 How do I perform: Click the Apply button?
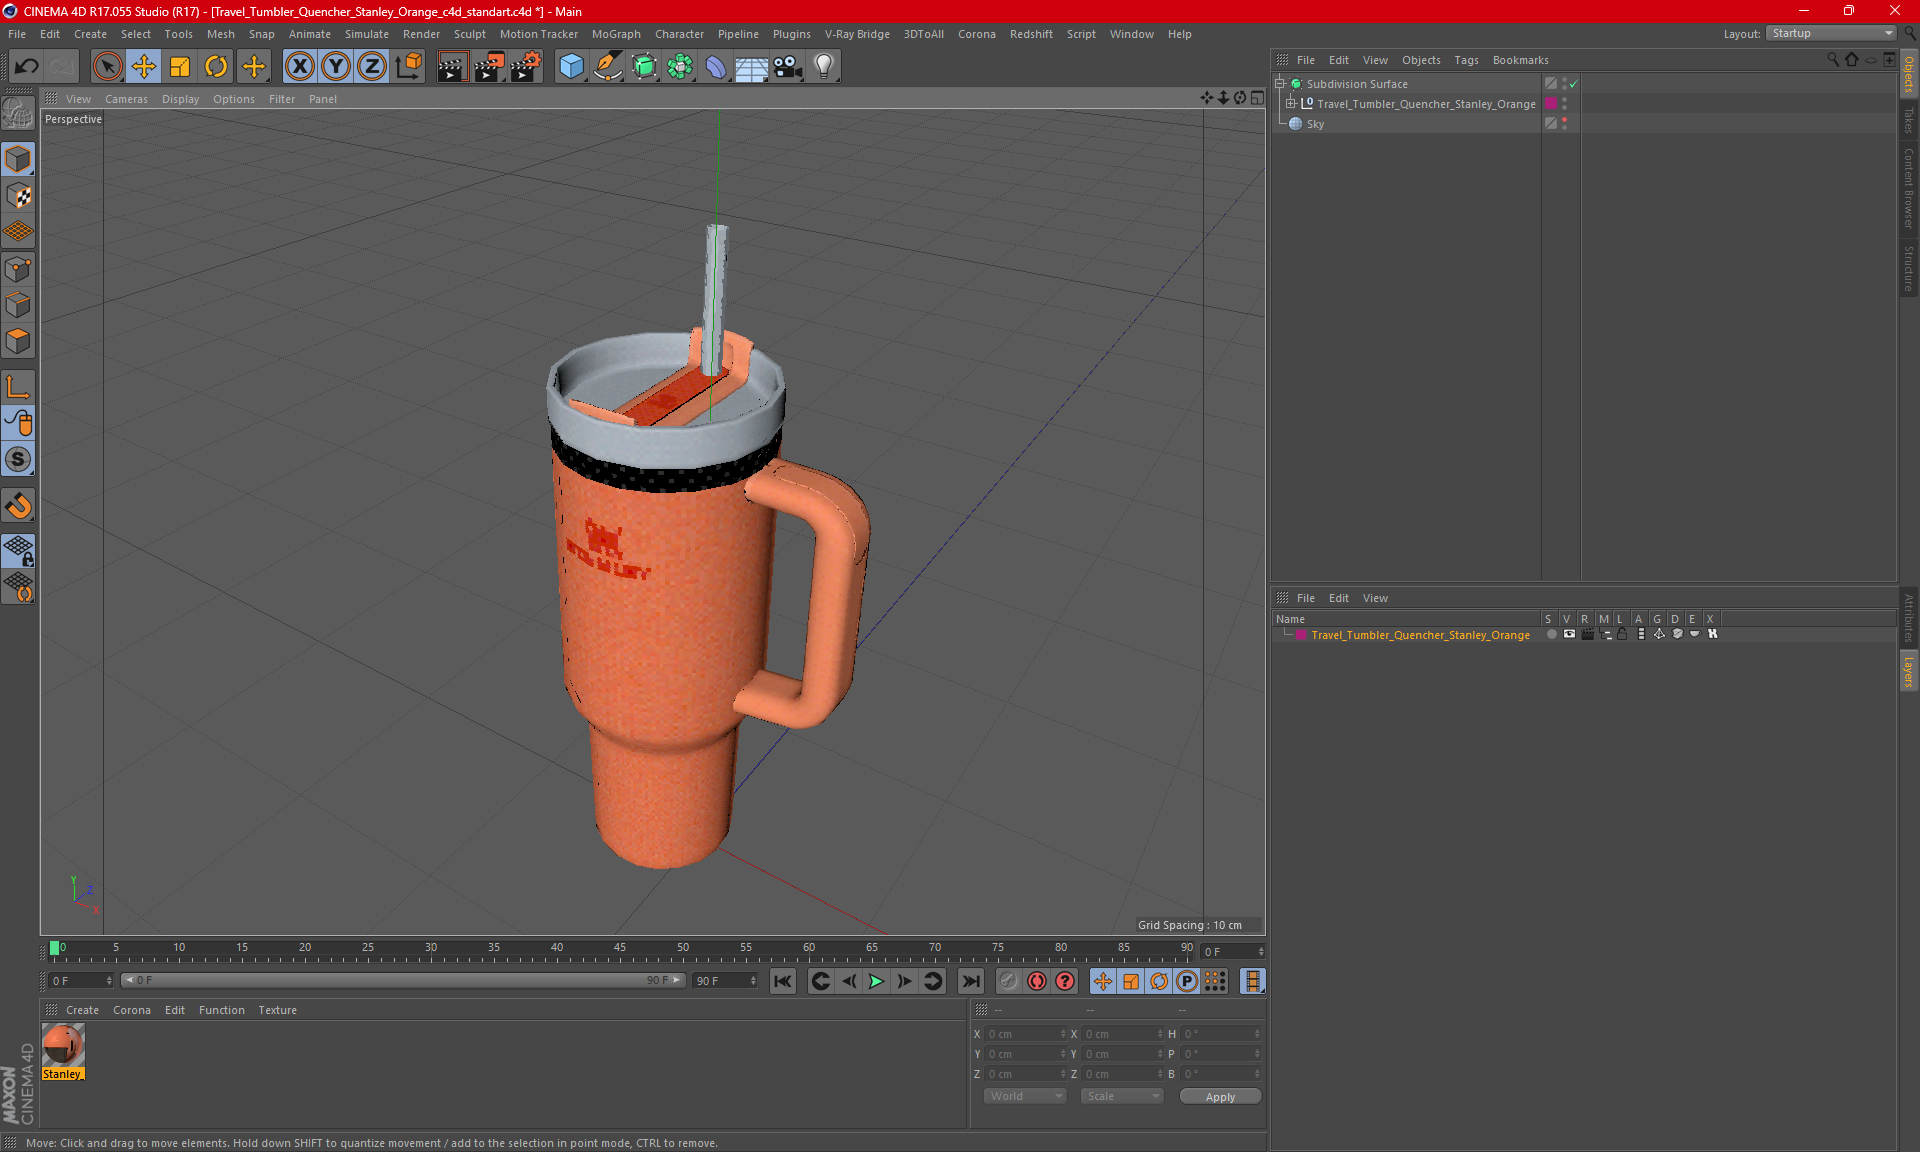pyautogui.click(x=1219, y=1096)
